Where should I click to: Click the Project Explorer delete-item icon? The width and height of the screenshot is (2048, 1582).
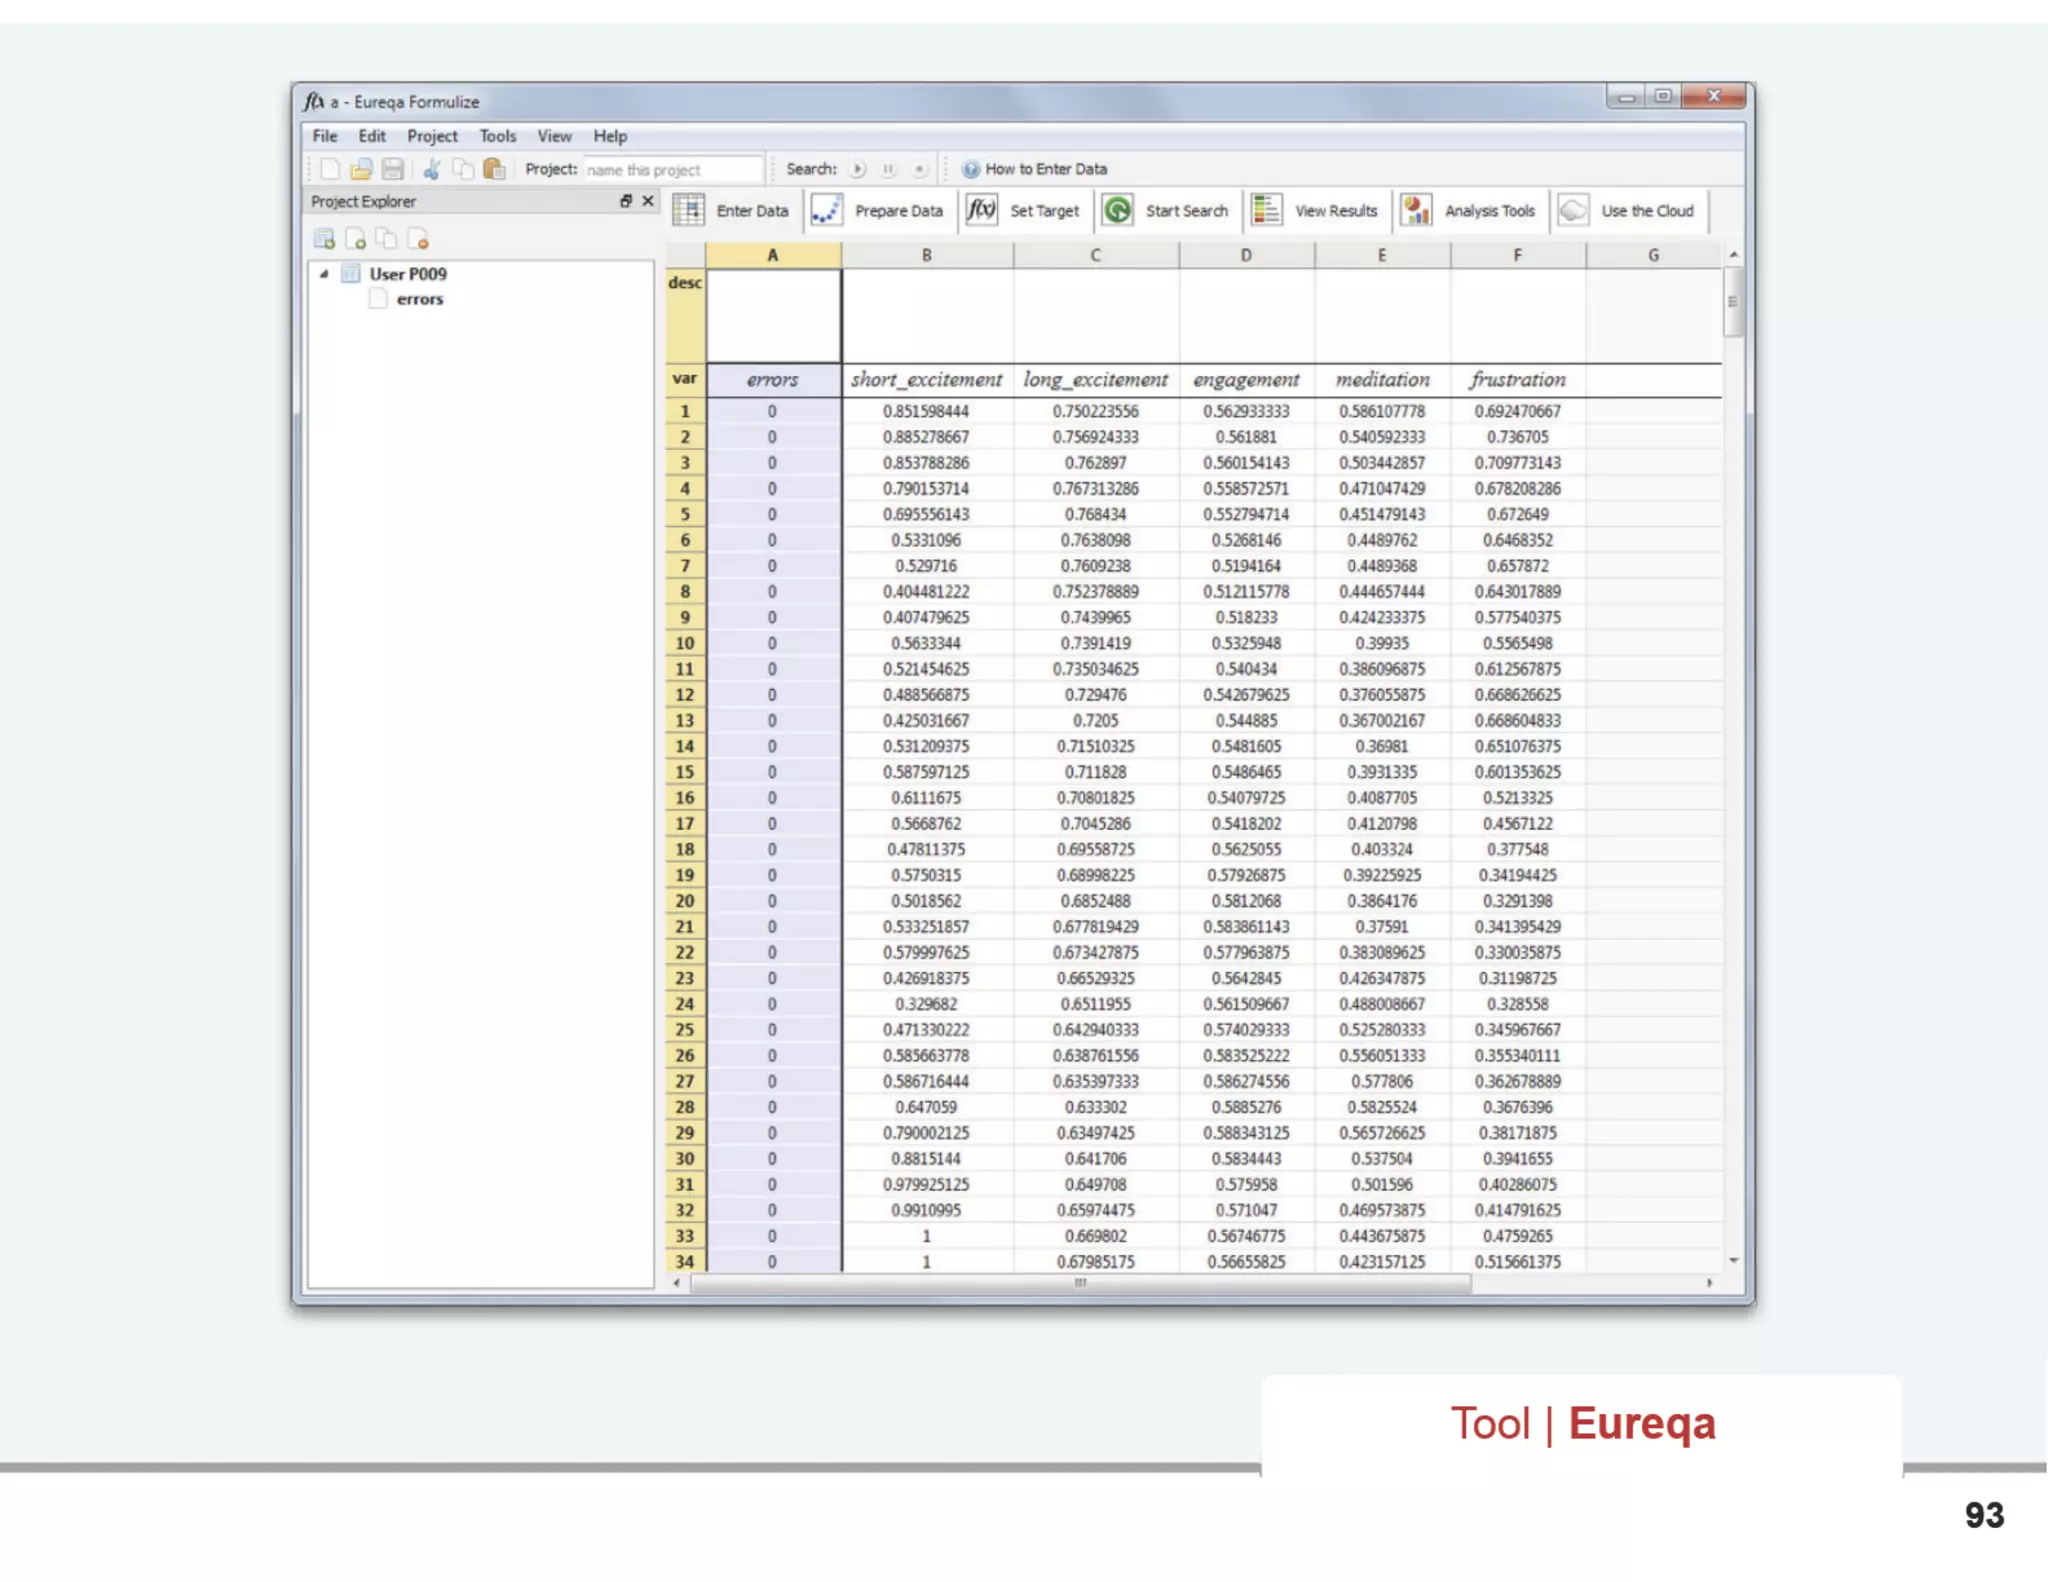[x=417, y=239]
